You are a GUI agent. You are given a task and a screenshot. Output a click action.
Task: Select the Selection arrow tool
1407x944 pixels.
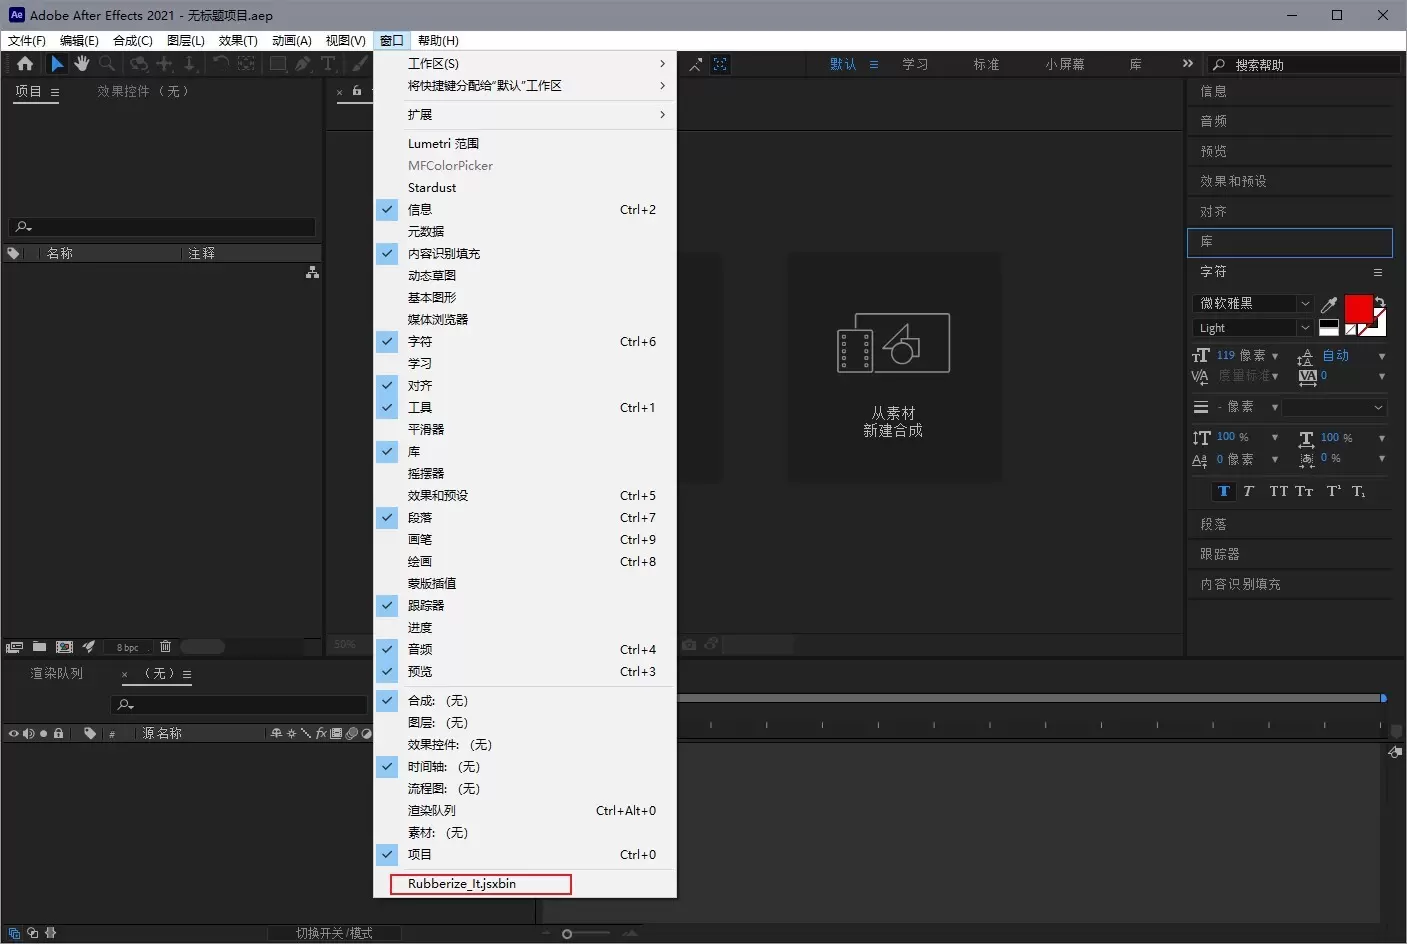click(57, 64)
